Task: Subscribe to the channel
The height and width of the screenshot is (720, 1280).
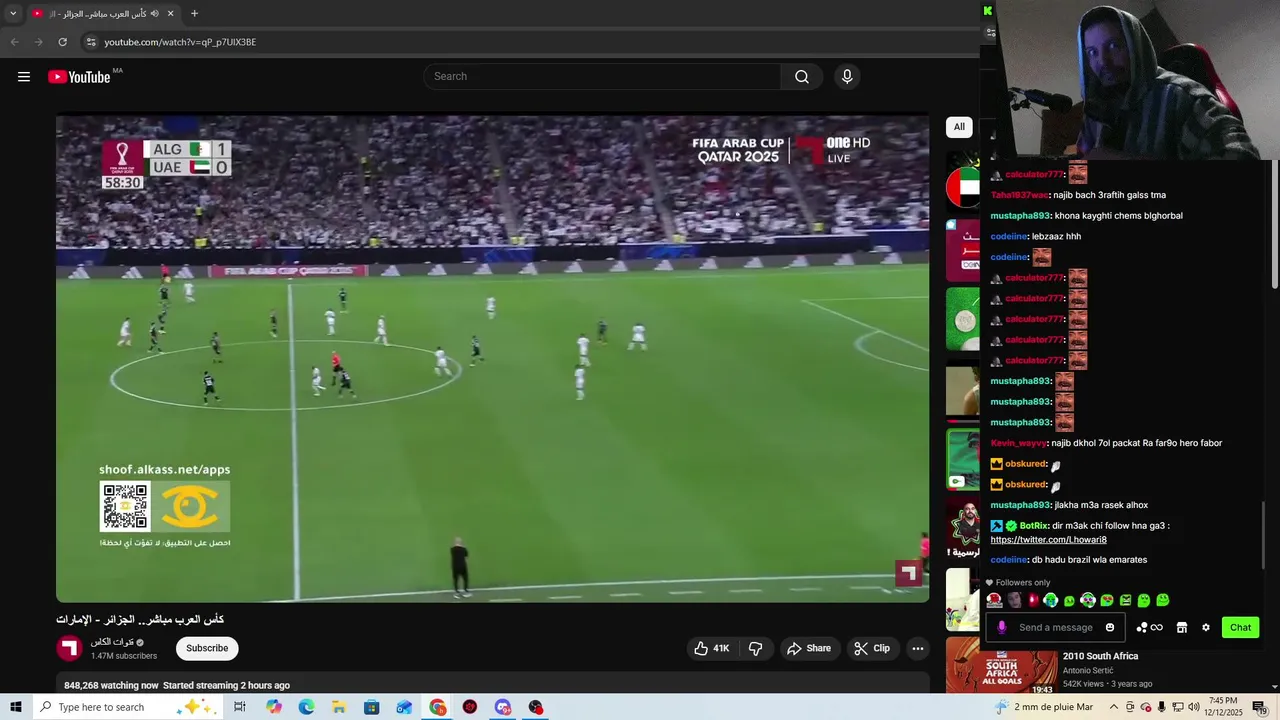Action: coord(207,648)
